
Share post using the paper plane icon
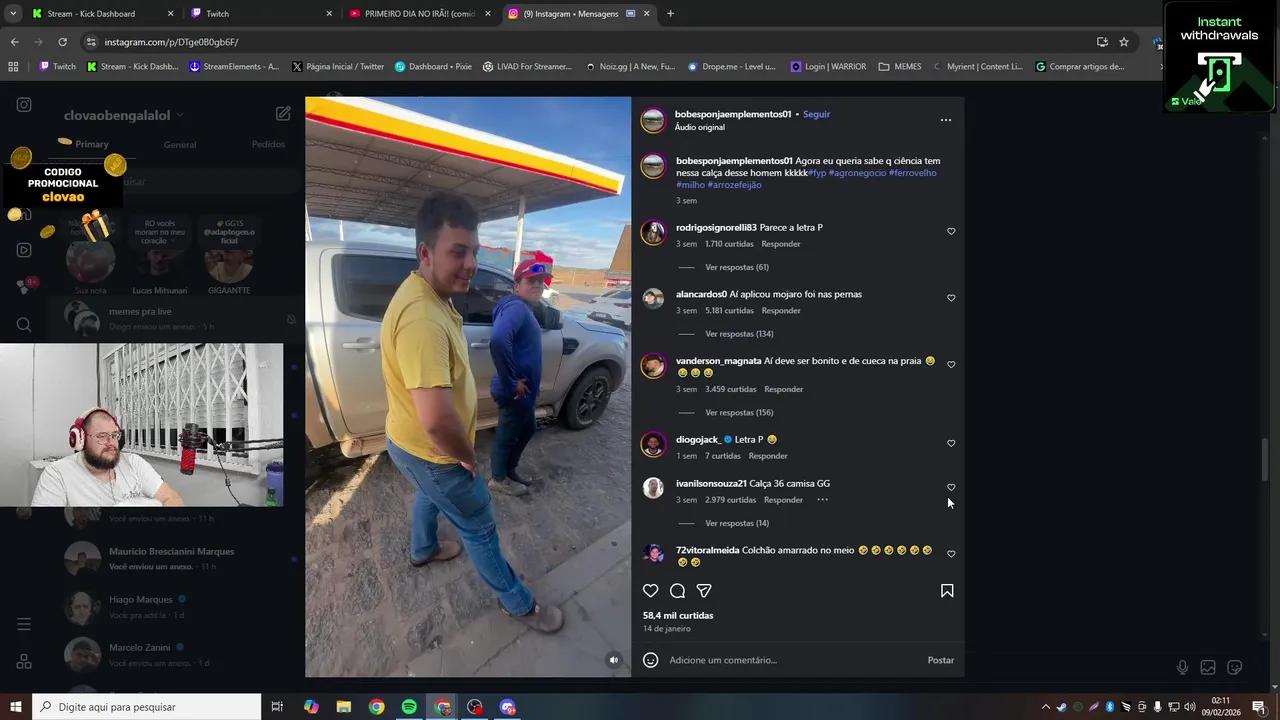[x=704, y=591]
